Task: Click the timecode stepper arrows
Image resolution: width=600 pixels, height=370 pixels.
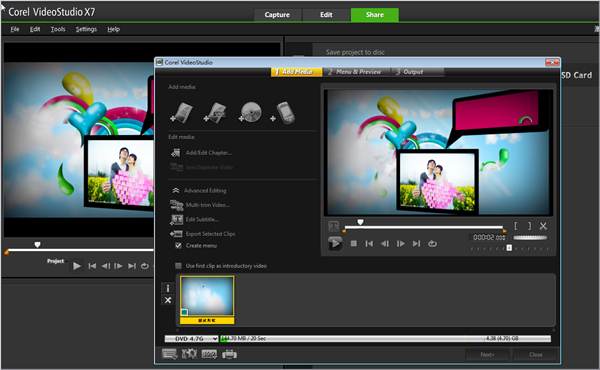Action: pyautogui.click(x=504, y=237)
